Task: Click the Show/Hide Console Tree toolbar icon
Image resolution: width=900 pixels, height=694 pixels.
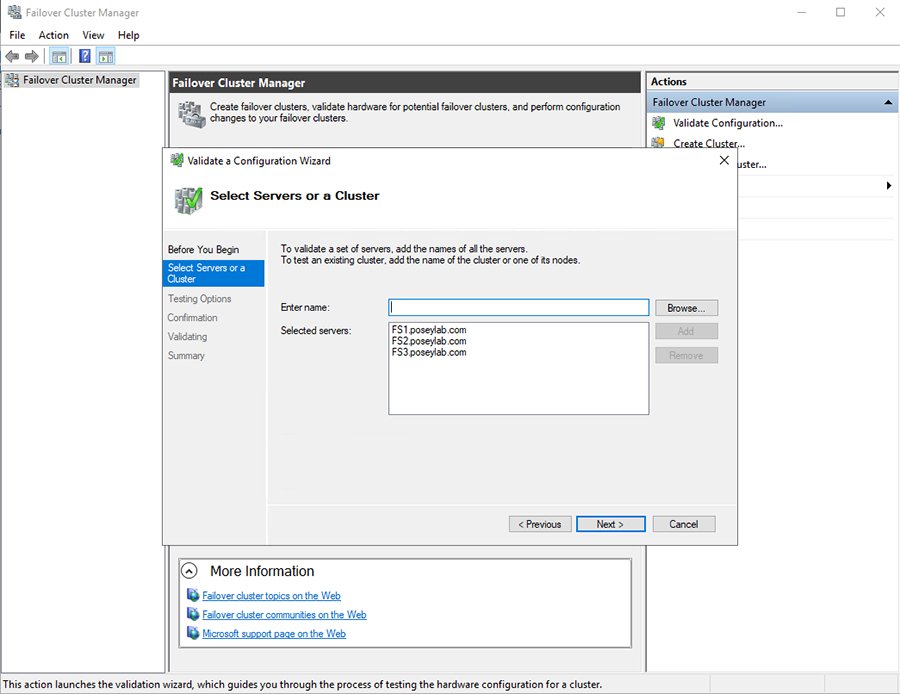Action: (58, 56)
